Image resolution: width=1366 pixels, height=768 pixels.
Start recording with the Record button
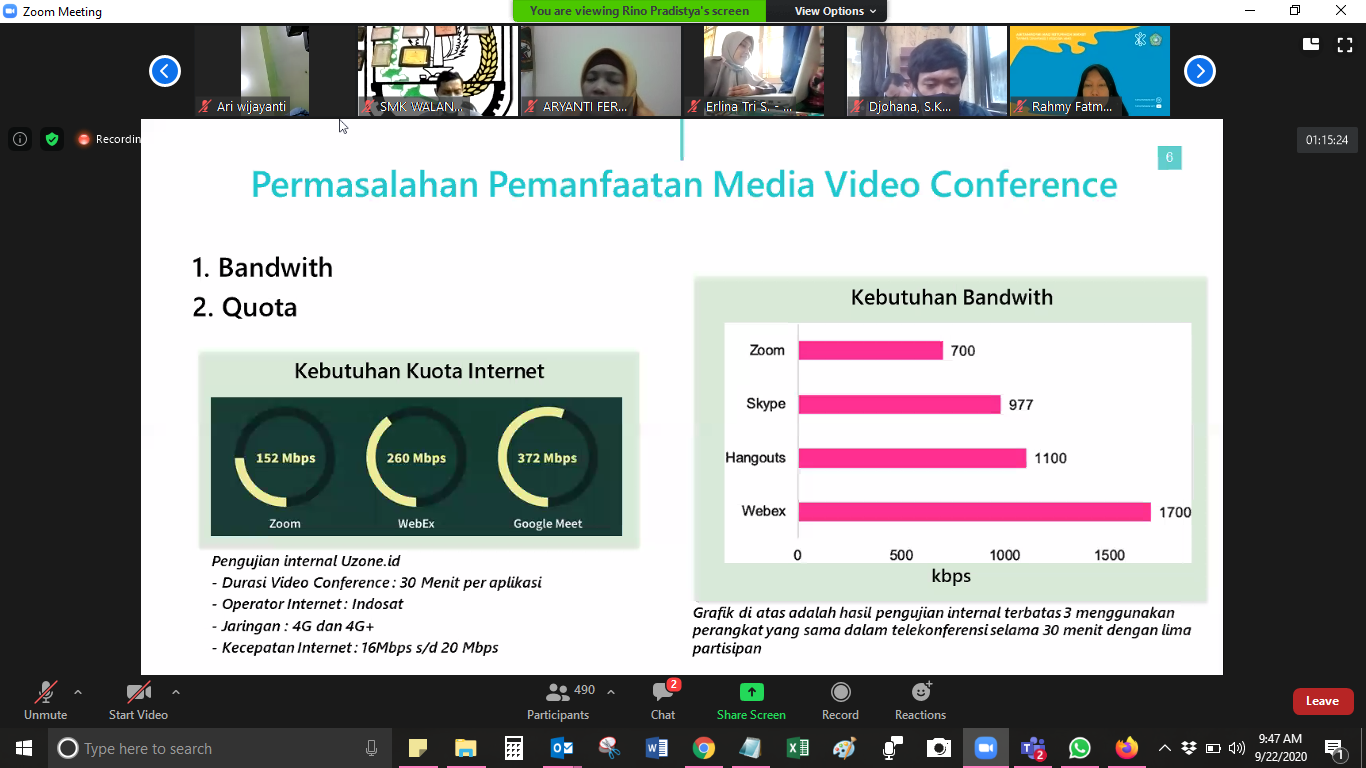coord(841,700)
